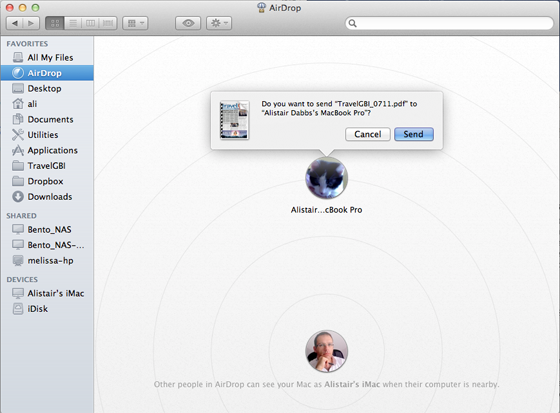Click the FAVORITES section header
Screen dimensions: 560x413
[27, 44]
